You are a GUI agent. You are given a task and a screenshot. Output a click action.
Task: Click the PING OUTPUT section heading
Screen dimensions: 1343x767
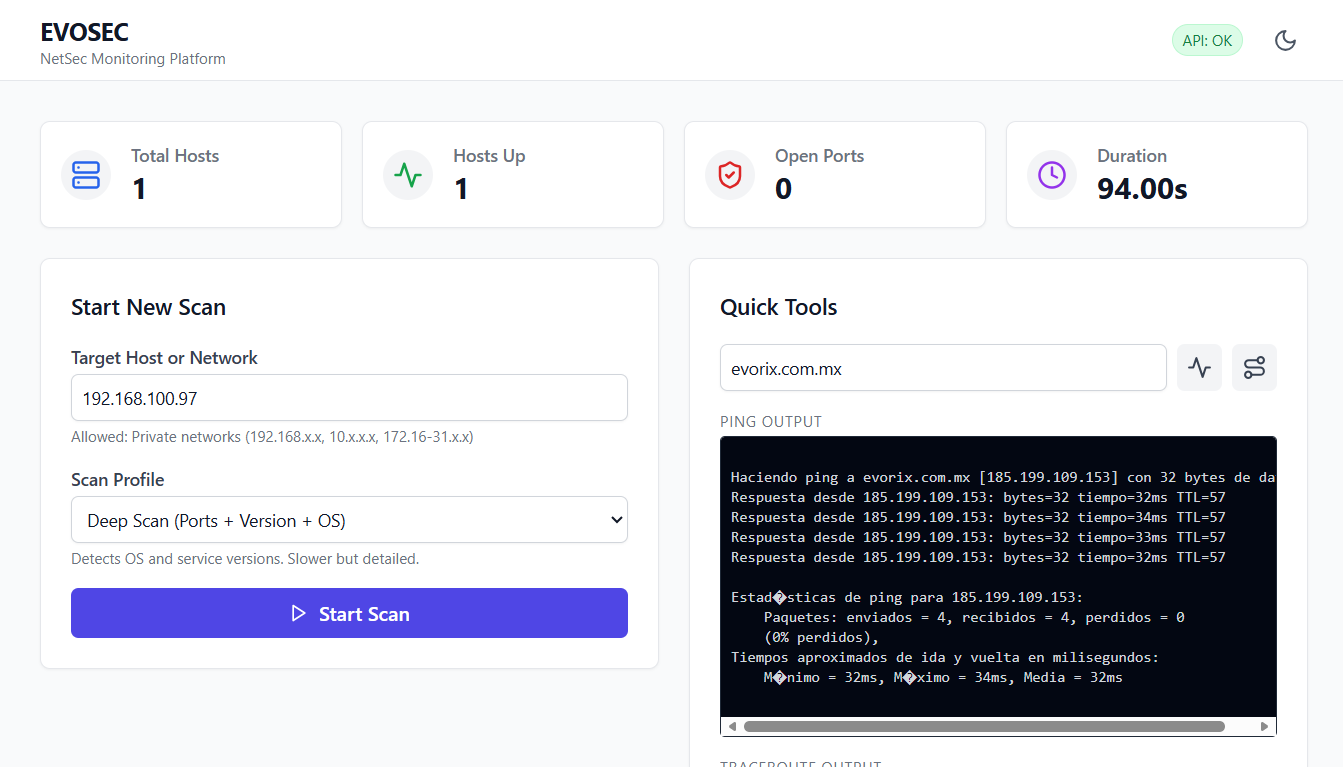(770, 421)
